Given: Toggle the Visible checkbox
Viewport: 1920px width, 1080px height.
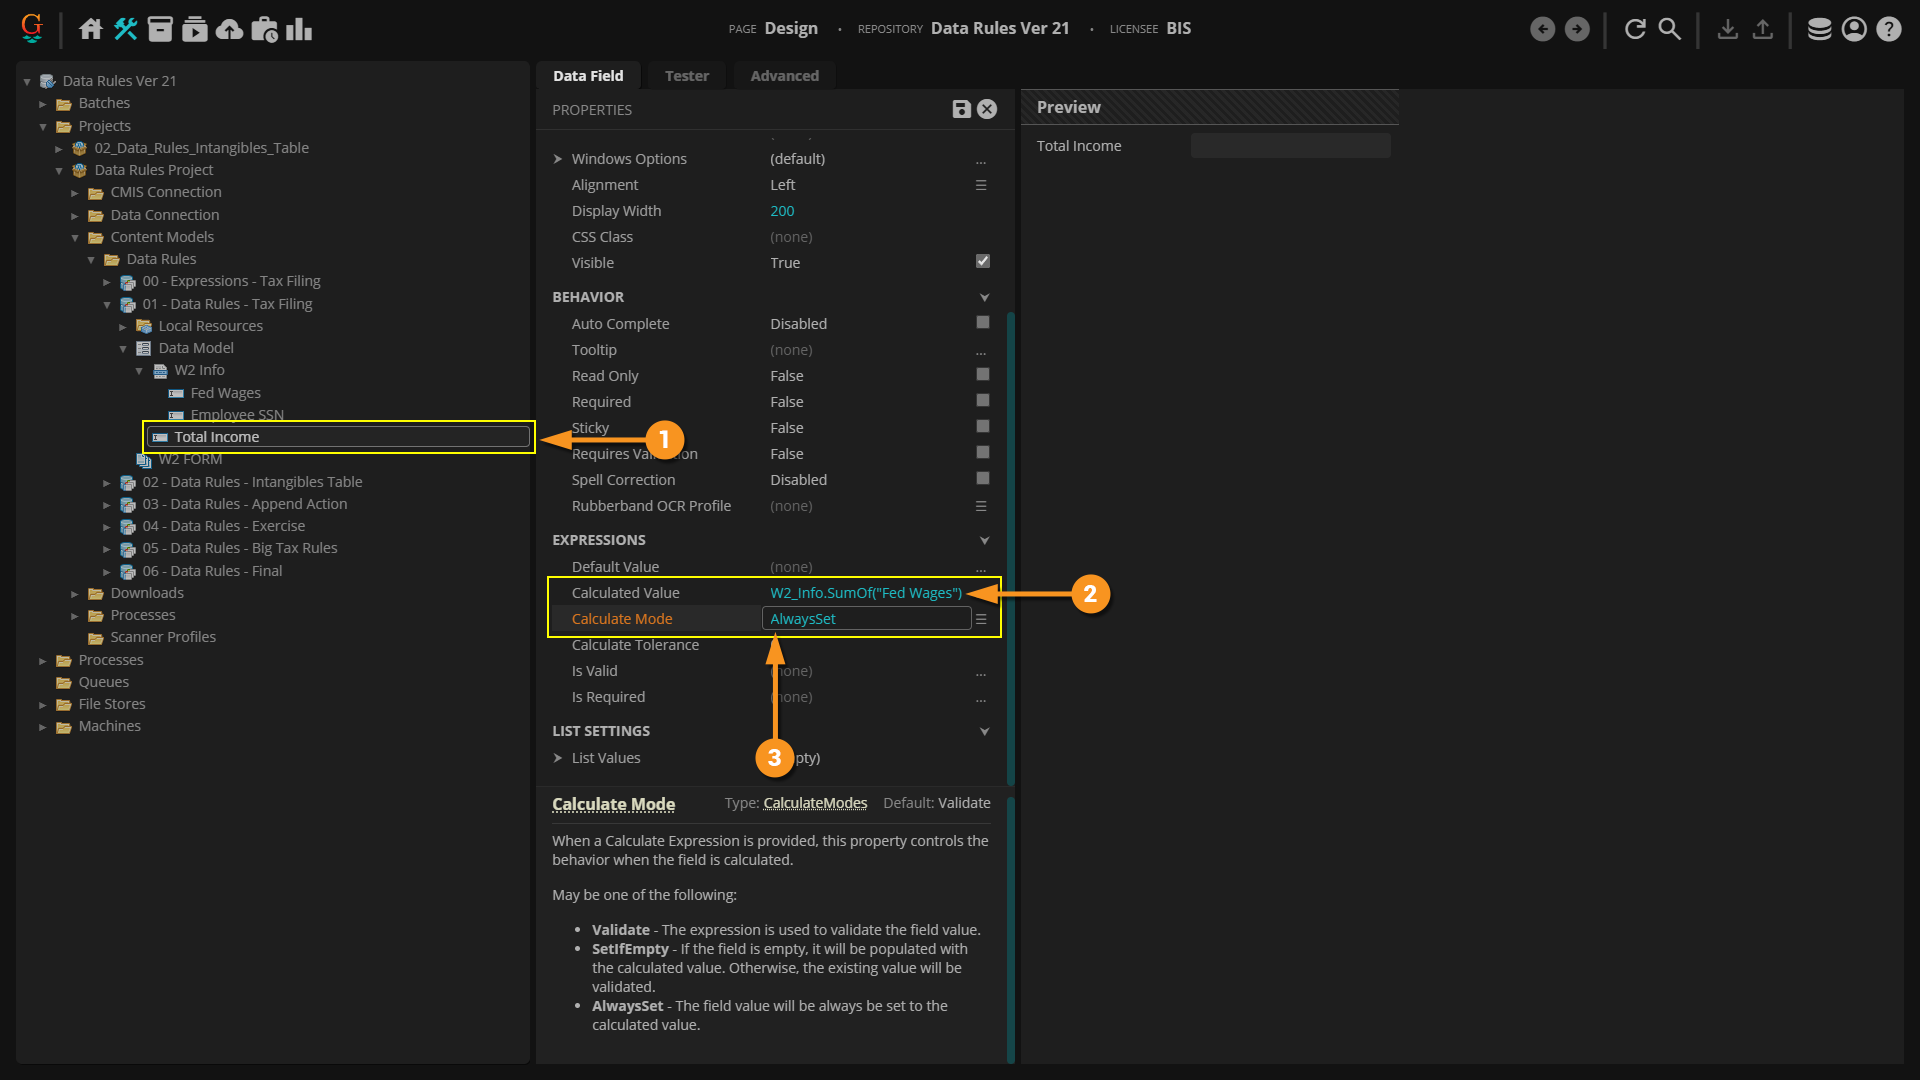Looking at the screenshot, I should tap(982, 261).
